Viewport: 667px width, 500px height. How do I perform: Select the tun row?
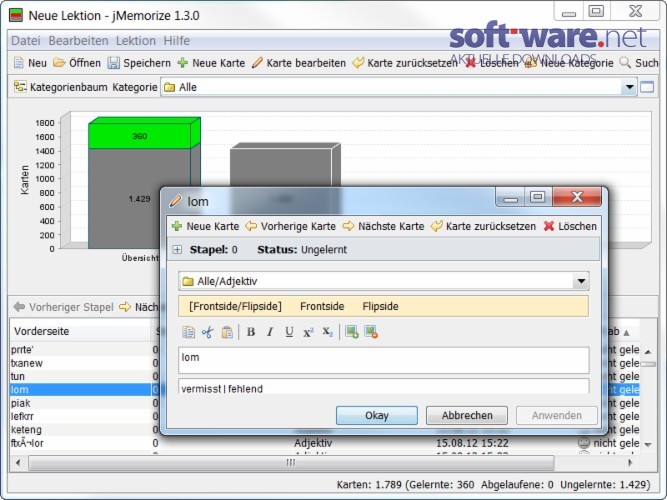pyautogui.click(x=81, y=376)
